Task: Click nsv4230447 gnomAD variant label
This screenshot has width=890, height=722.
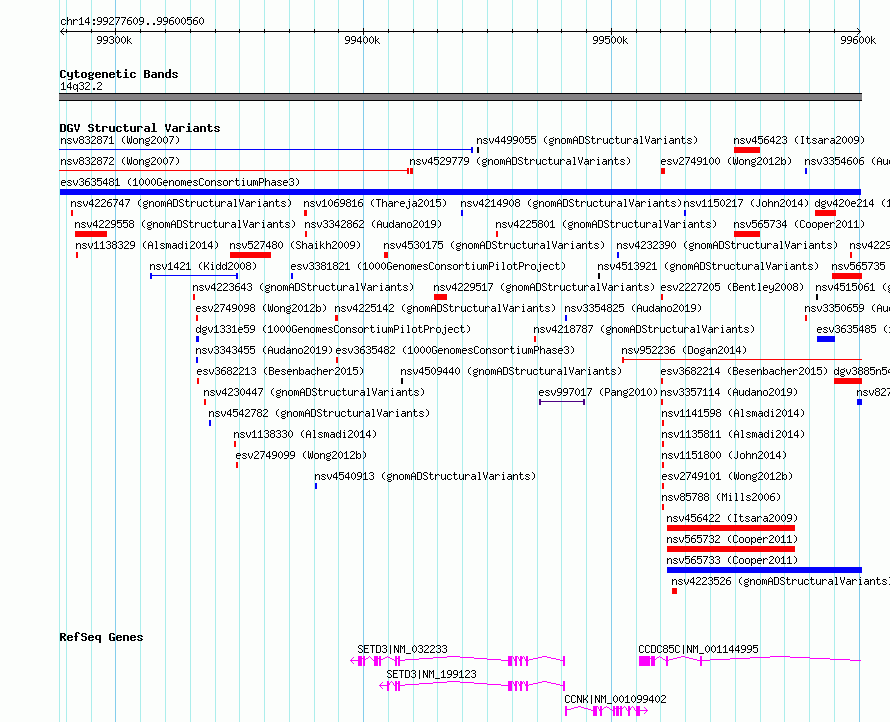Action: [x=314, y=392]
